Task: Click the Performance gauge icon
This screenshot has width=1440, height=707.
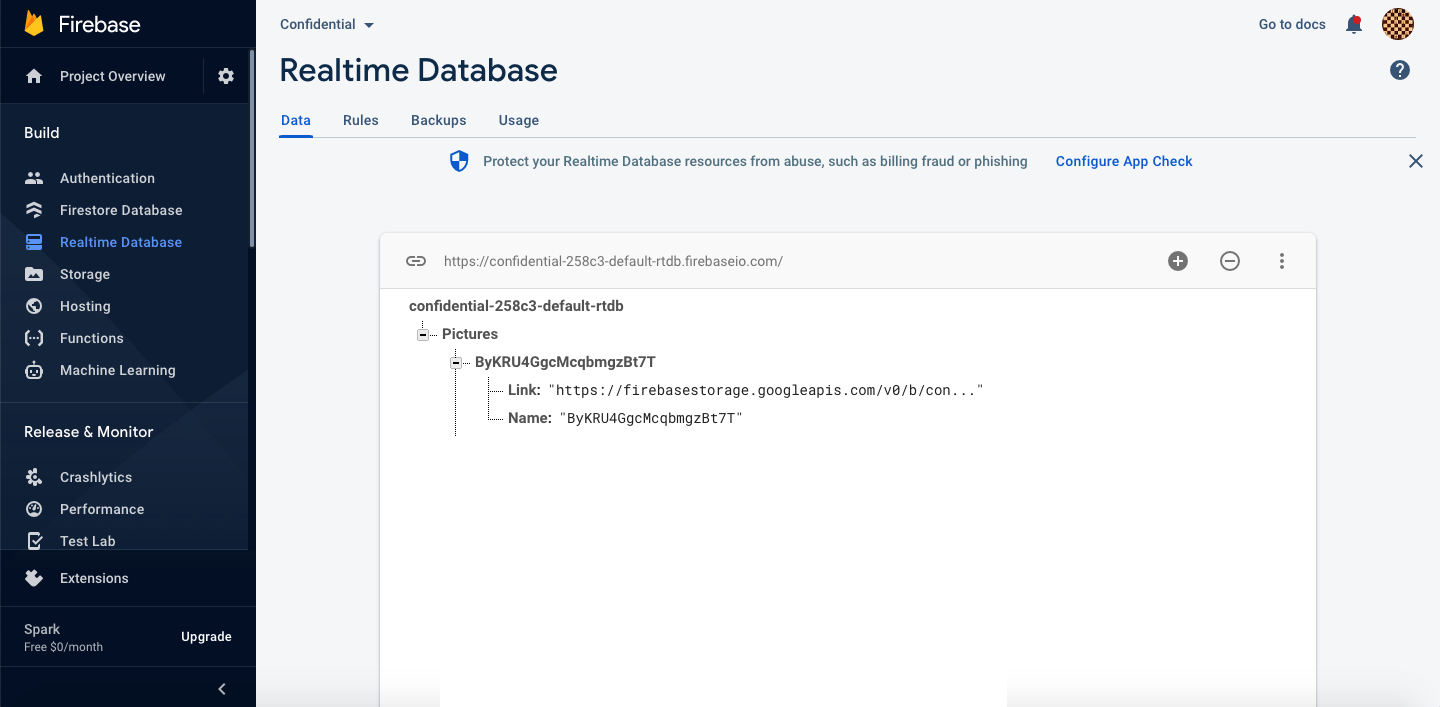Action: click(34, 509)
